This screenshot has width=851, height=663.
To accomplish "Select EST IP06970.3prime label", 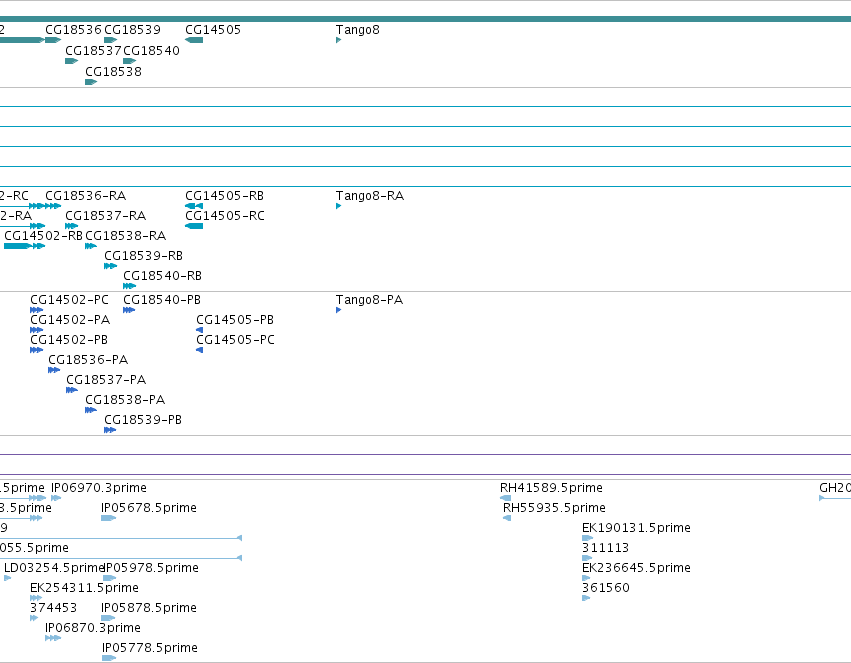I will coord(99,488).
